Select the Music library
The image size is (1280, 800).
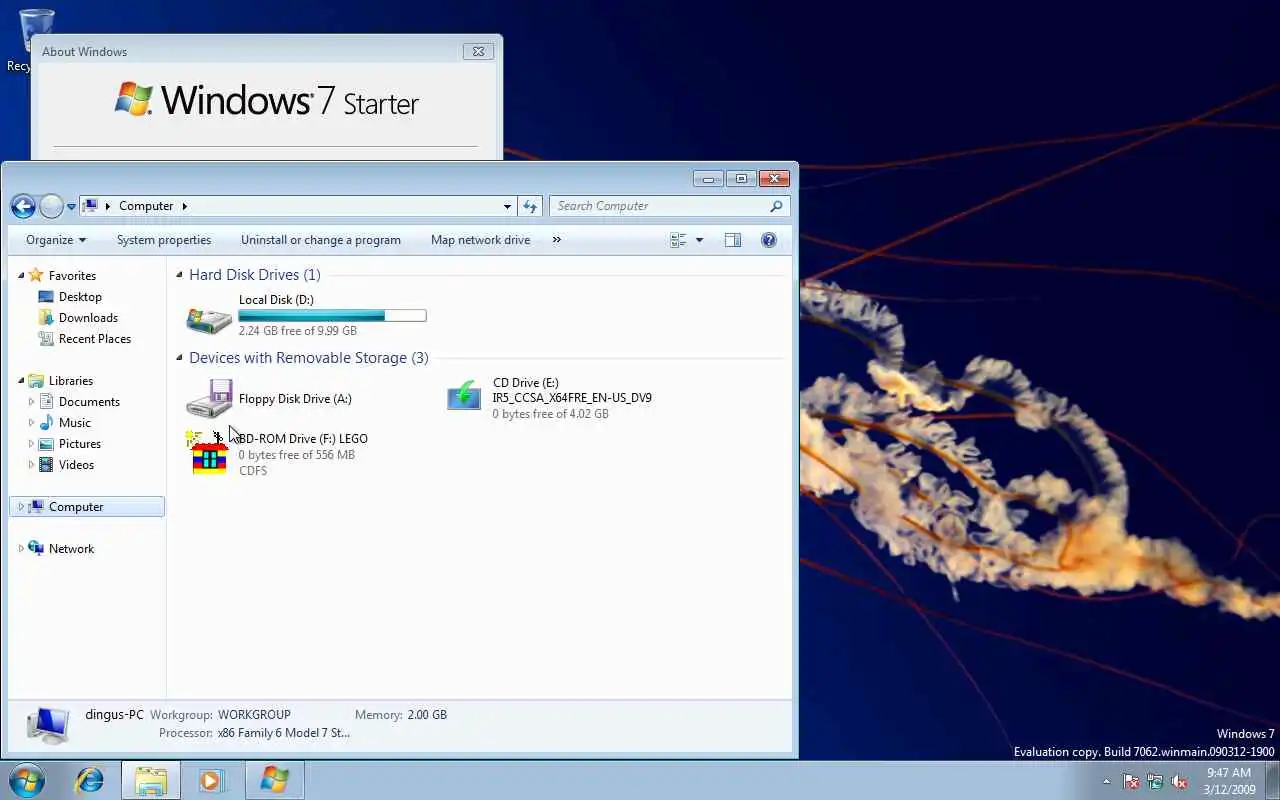[x=74, y=423]
